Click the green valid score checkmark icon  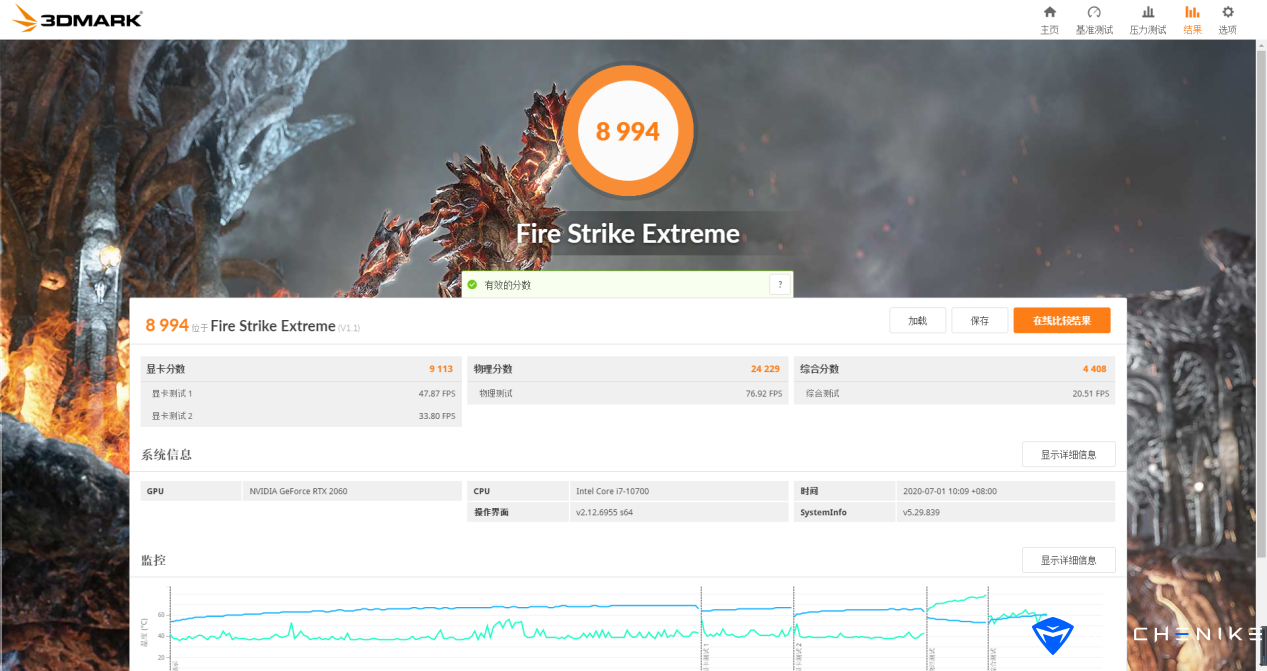tap(472, 285)
